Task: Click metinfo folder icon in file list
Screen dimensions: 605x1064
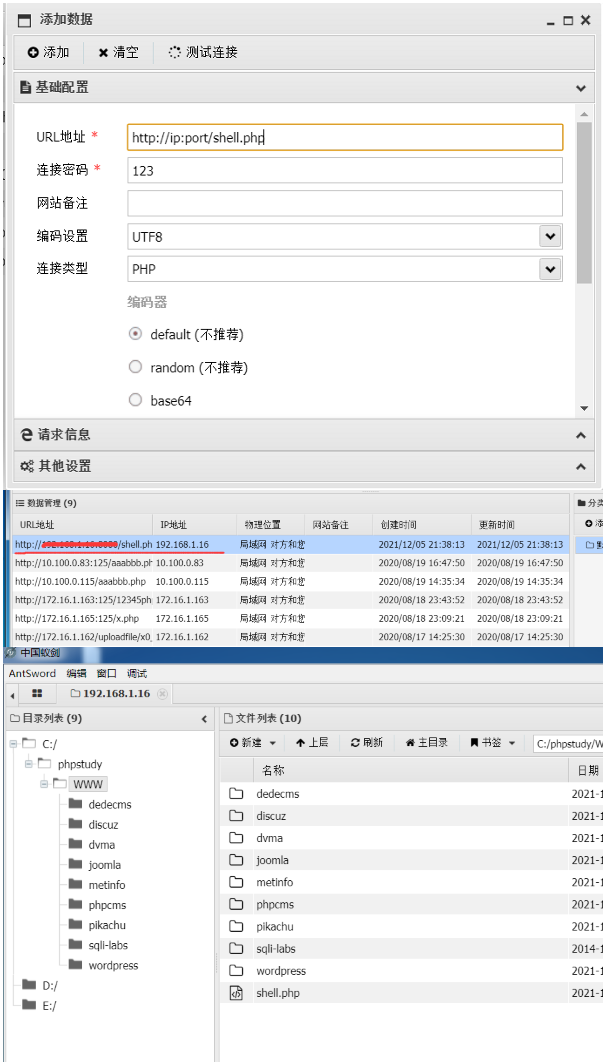Action: point(236,882)
